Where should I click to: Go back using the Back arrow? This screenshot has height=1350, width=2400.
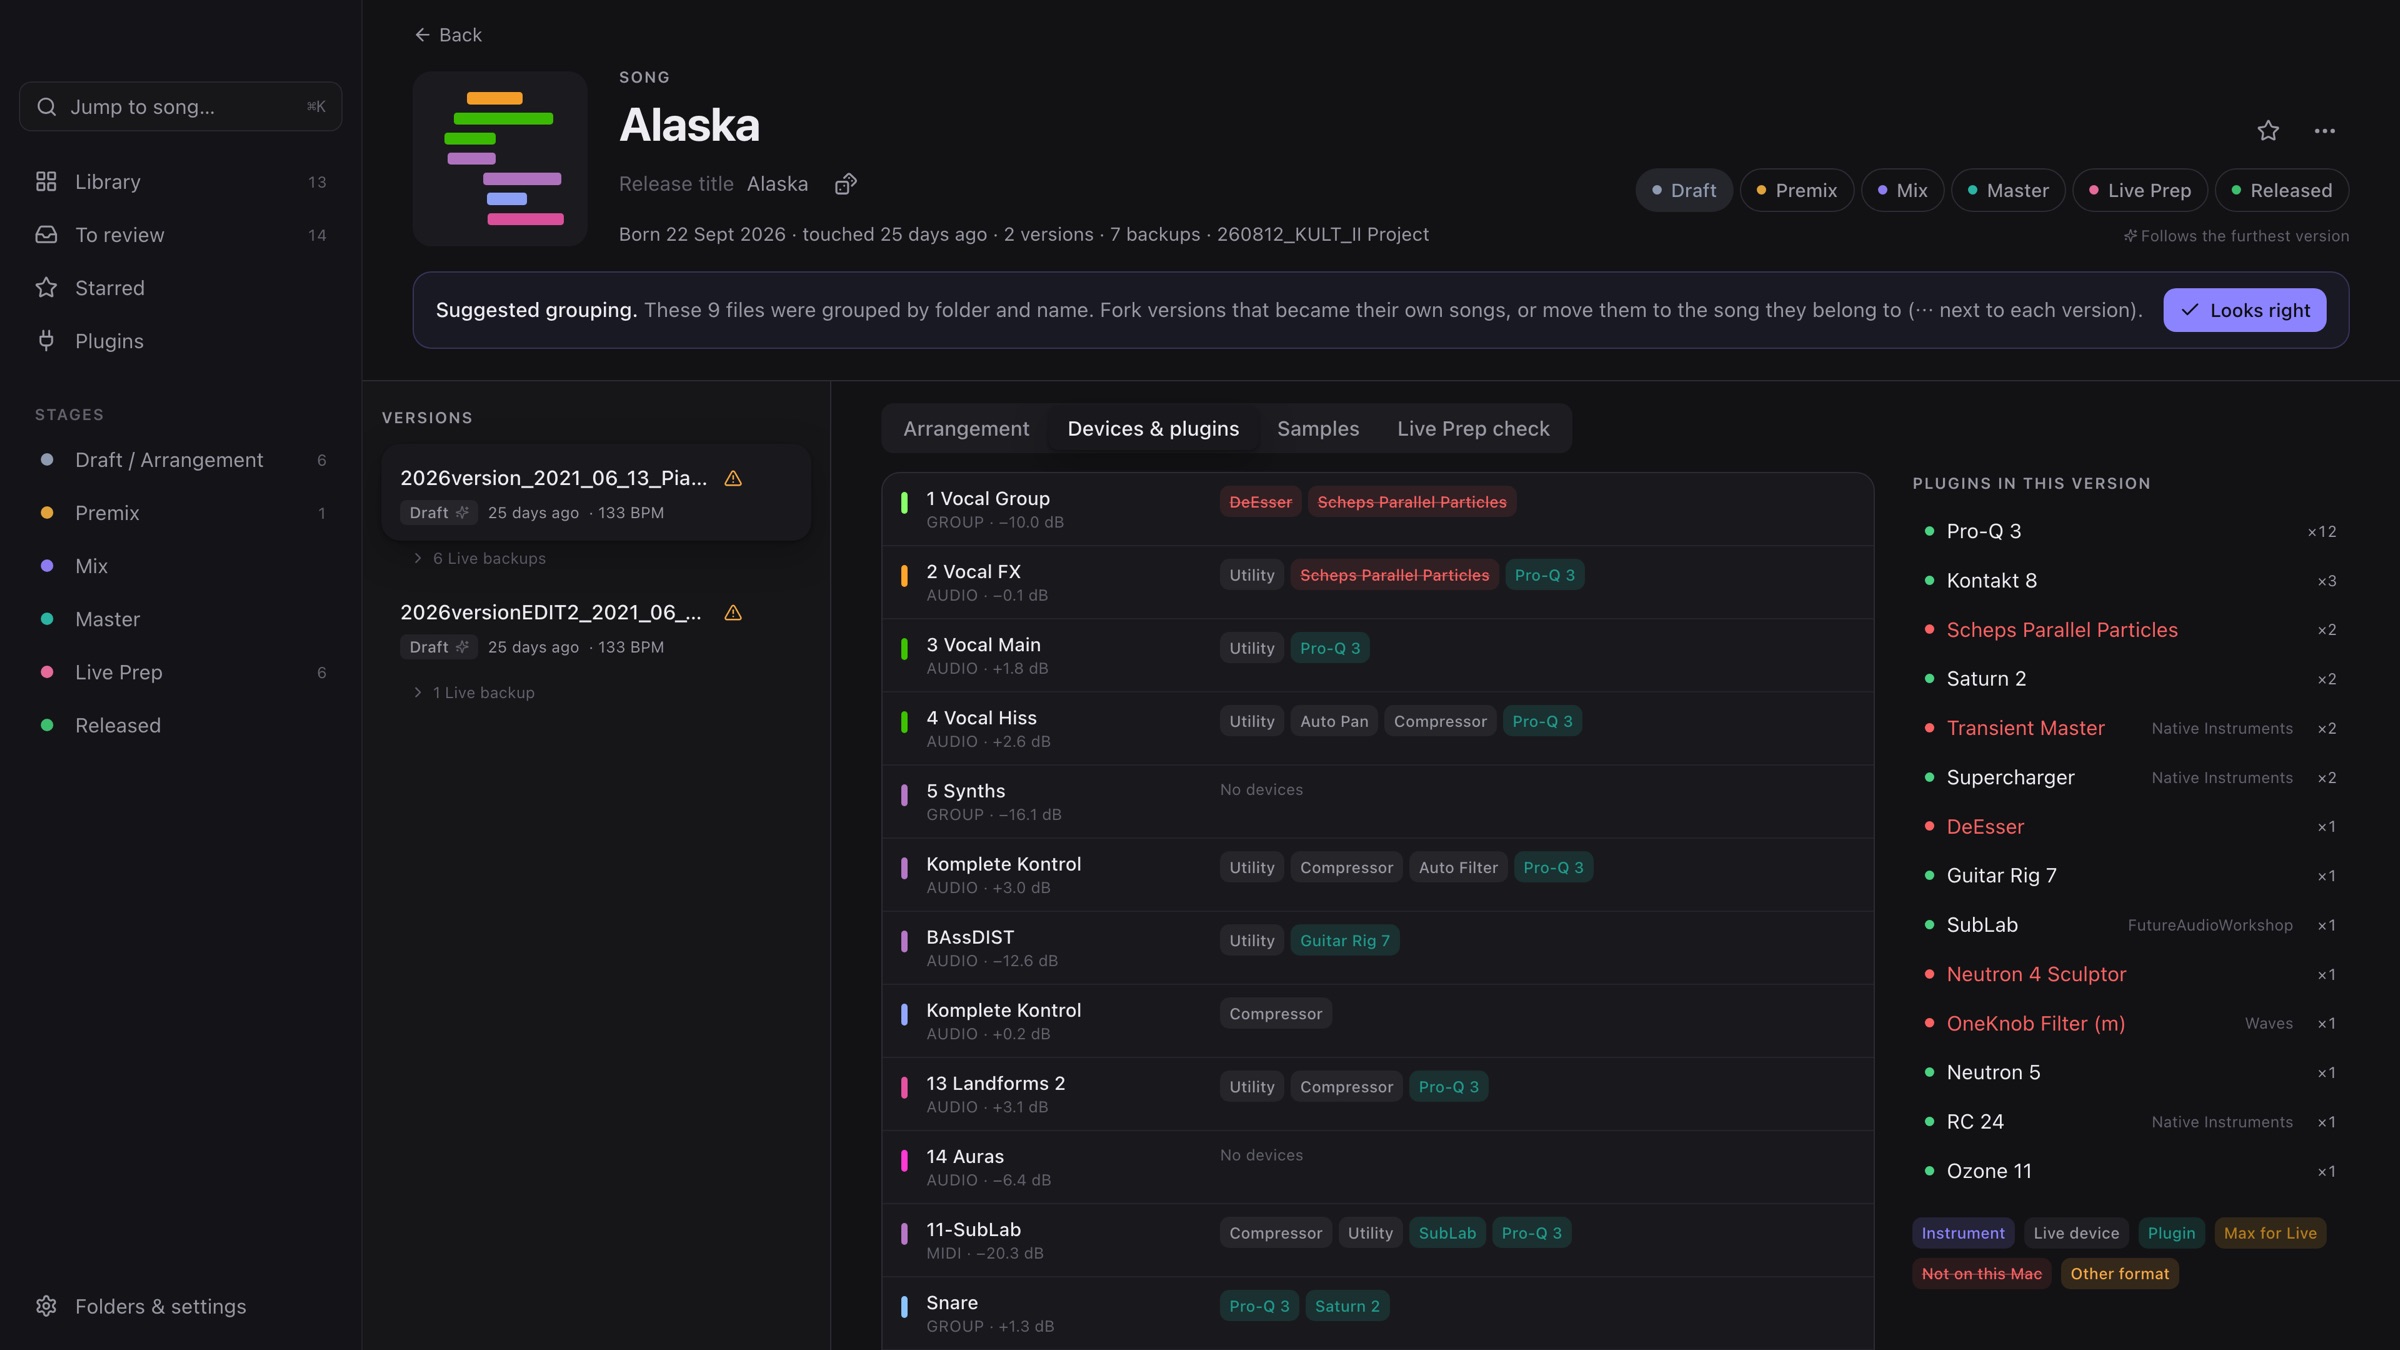click(x=448, y=35)
